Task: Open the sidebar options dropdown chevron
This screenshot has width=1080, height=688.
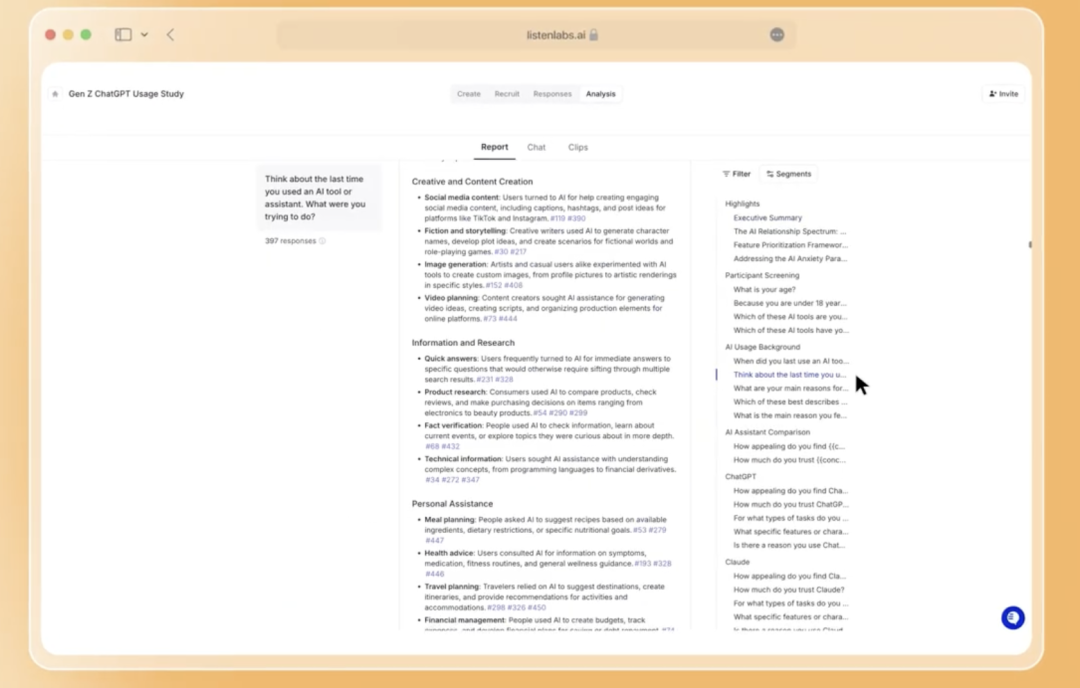Action: click(x=144, y=35)
